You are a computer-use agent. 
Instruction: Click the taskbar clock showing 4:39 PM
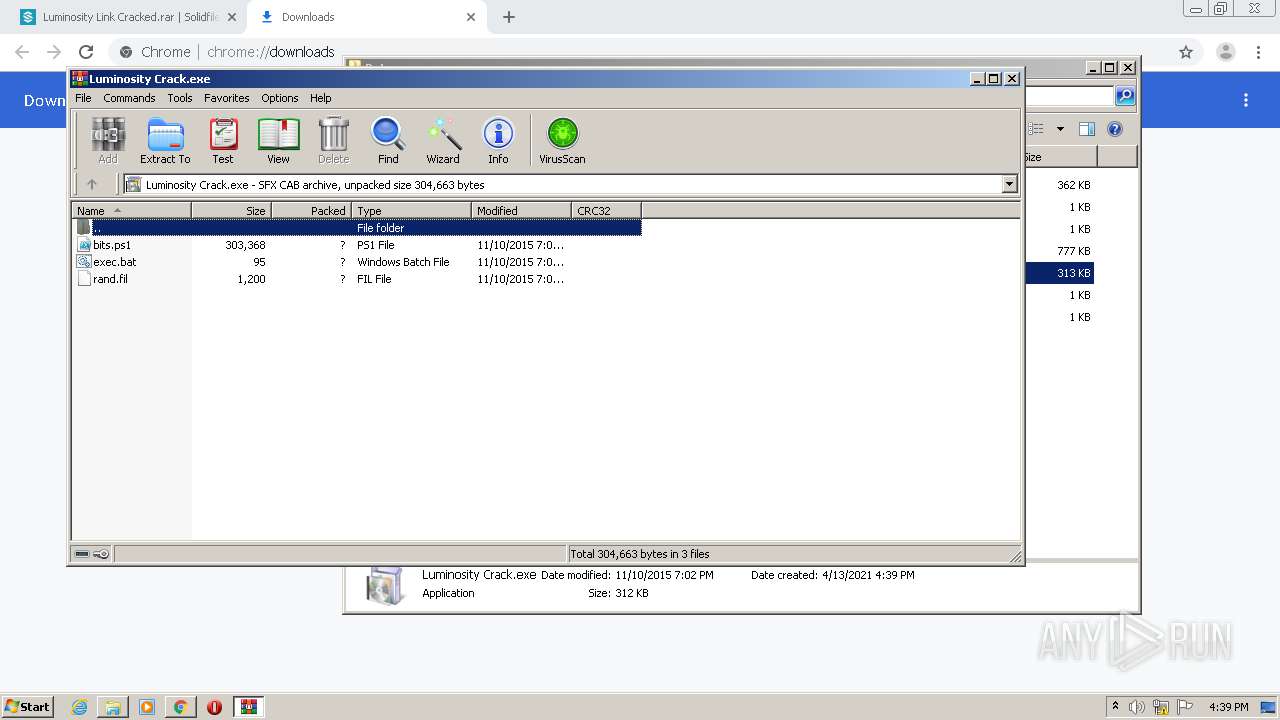[x=1228, y=707]
